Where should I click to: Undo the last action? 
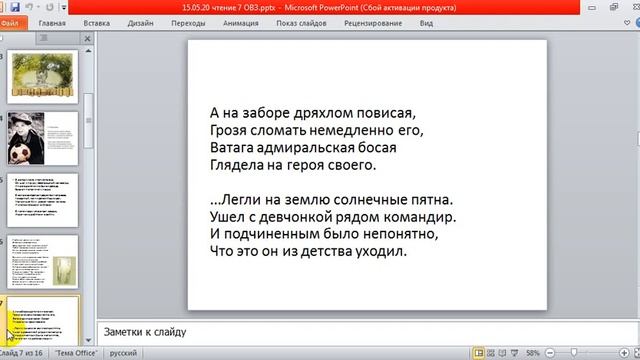click(x=29, y=7)
